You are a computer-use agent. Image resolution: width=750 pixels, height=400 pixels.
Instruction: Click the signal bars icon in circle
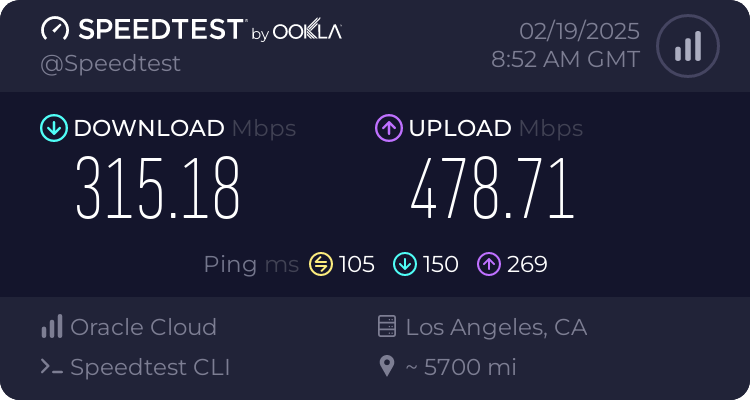click(687, 46)
